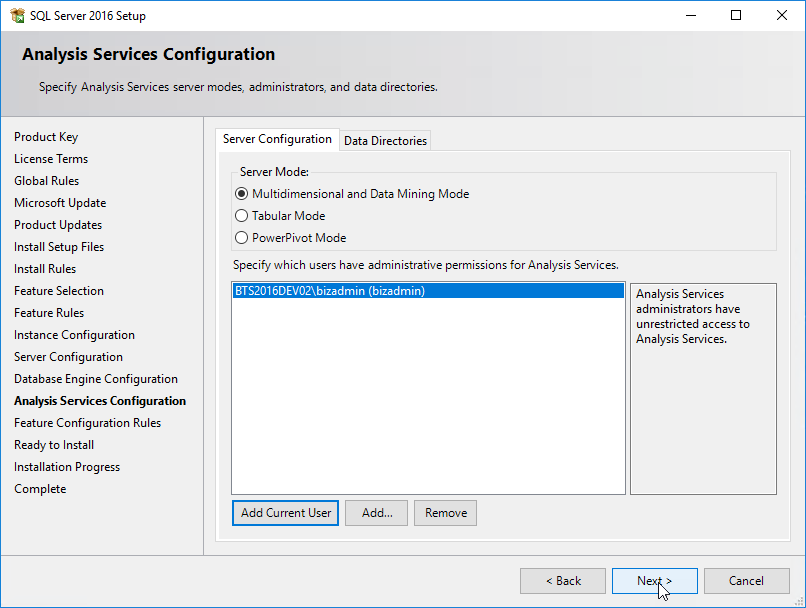
Task: Click the Add Current User button
Action: point(285,513)
